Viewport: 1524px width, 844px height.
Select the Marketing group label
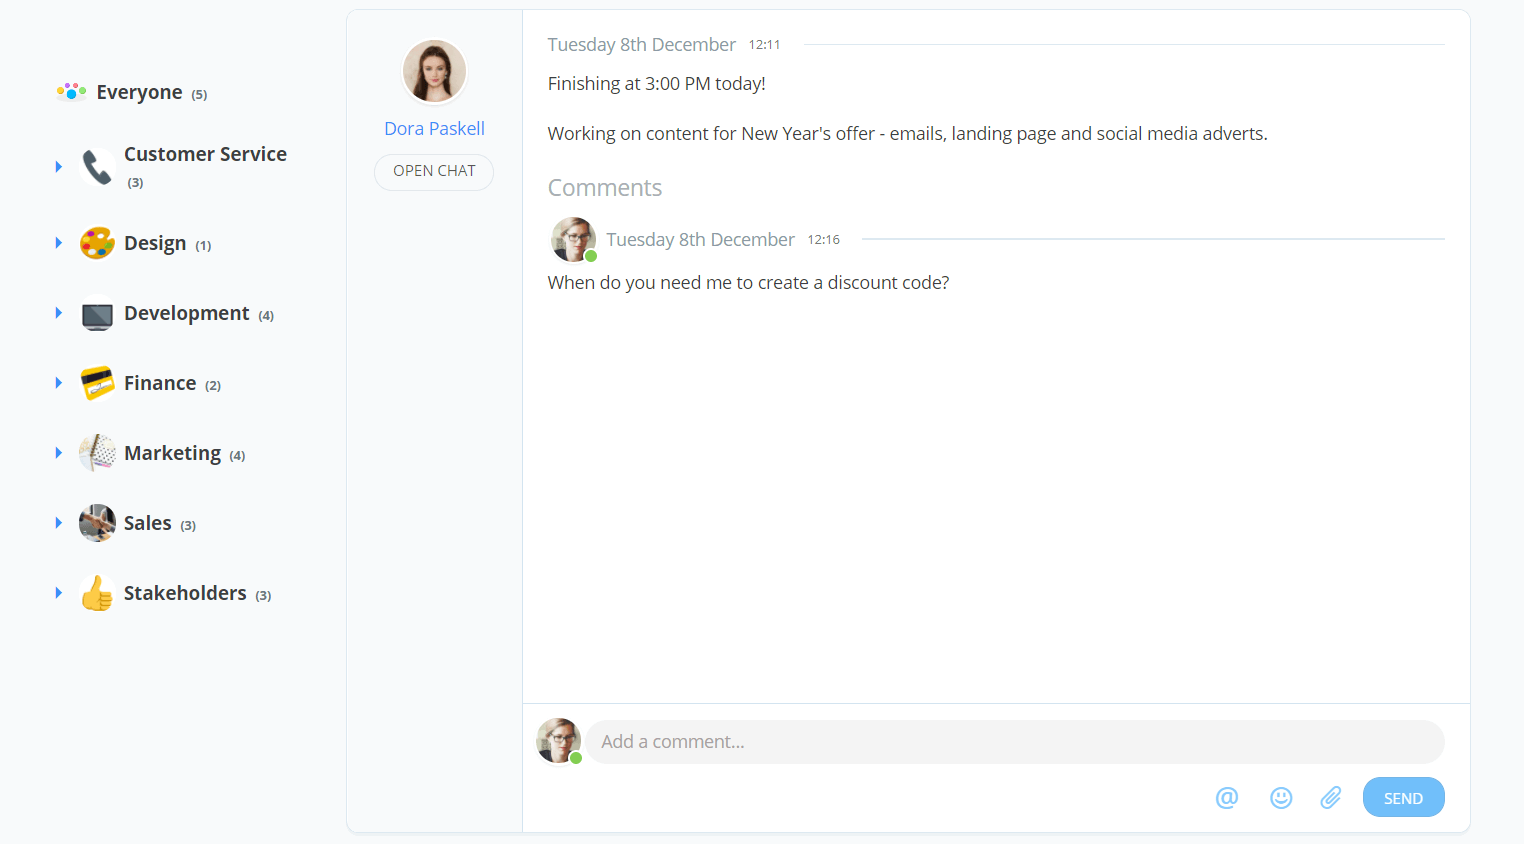pos(172,453)
